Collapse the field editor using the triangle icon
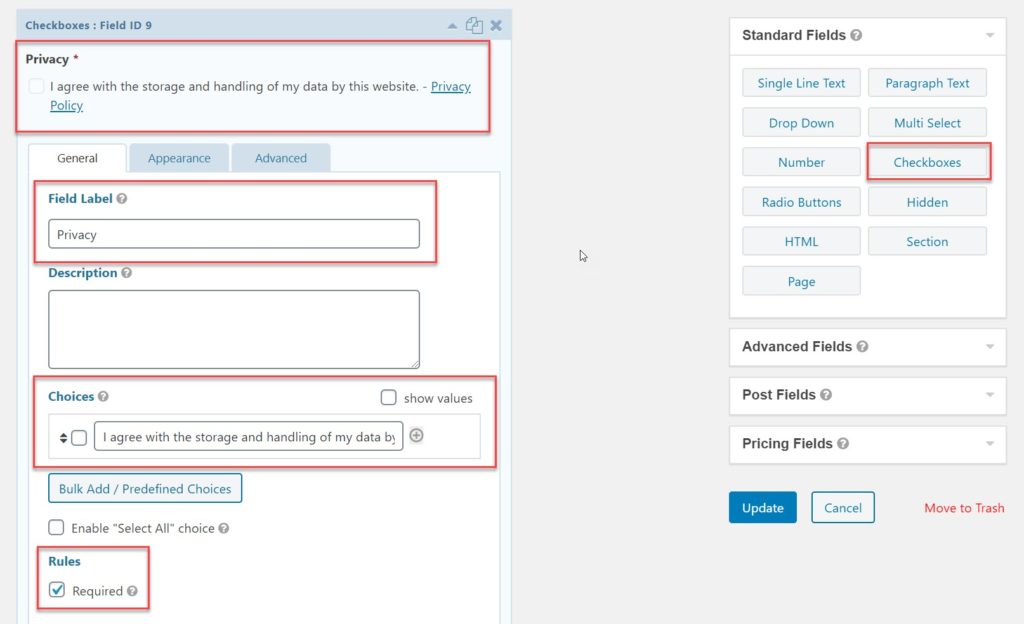Image resolution: width=1024 pixels, height=624 pixels. click(453, 25)
